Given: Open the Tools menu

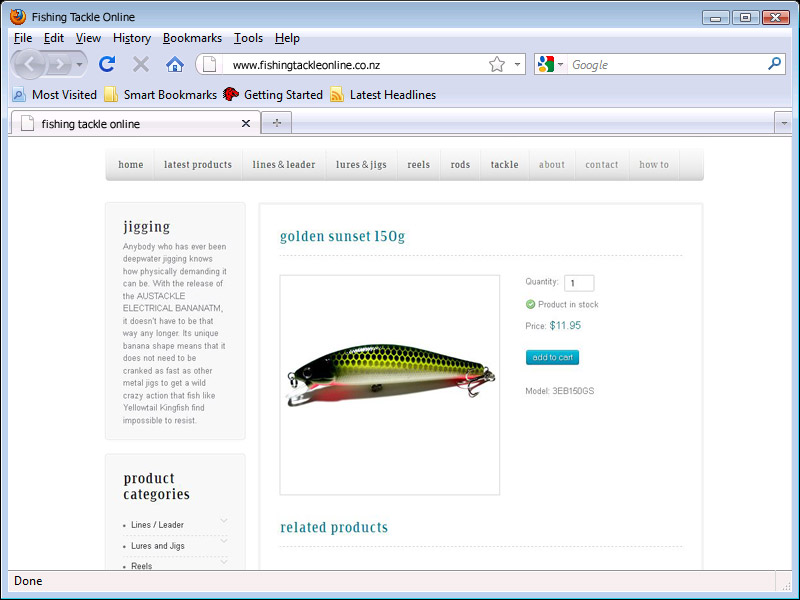Looking at the screenshot, I should [248, 38].
